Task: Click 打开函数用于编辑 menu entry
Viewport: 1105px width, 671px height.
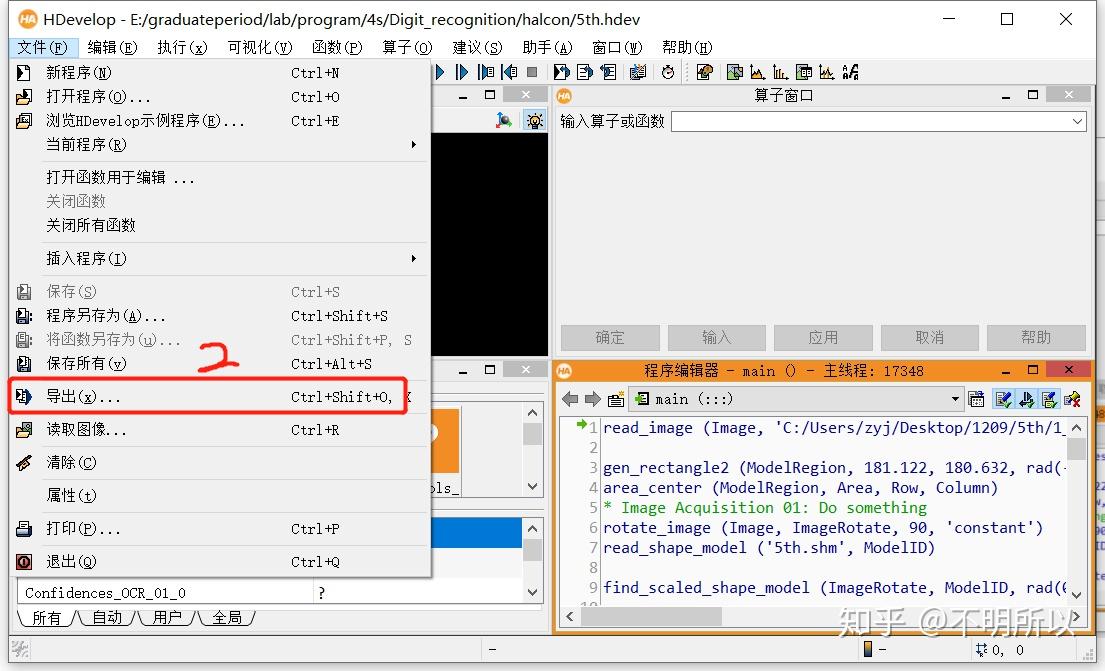Action: 220,178
